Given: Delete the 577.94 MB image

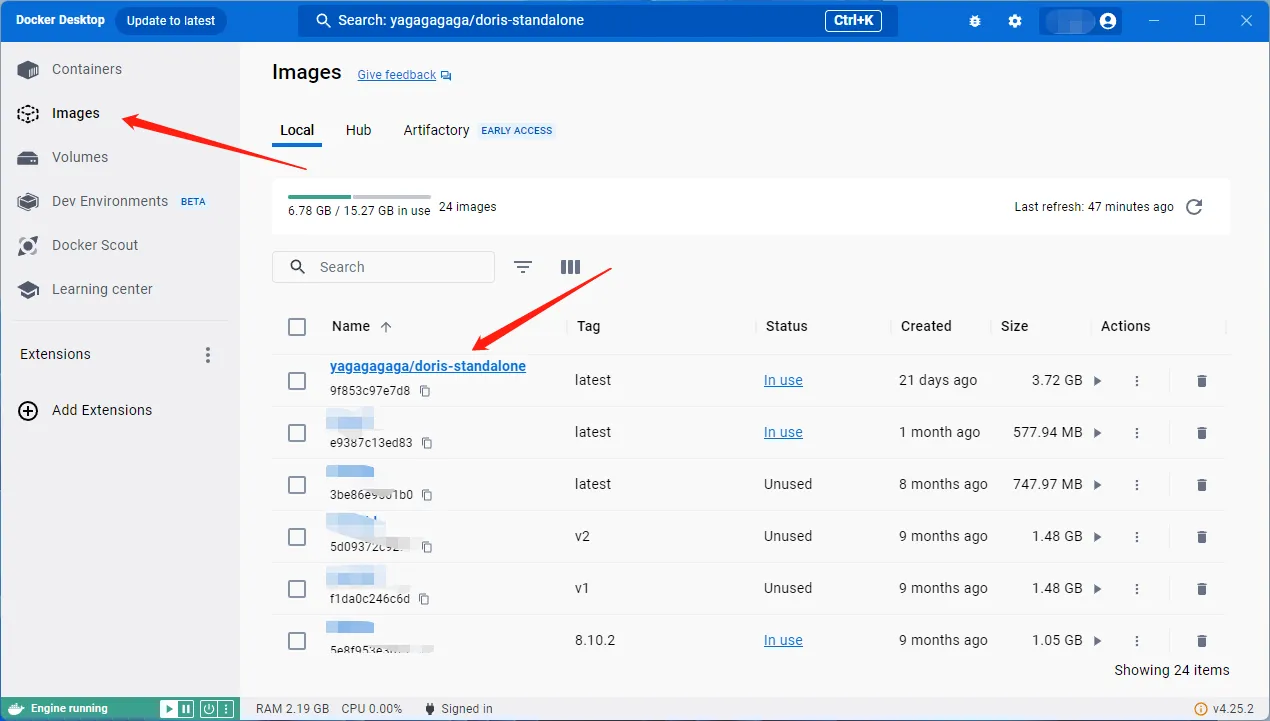Looking at the screenshot, I should (1202, 433).
